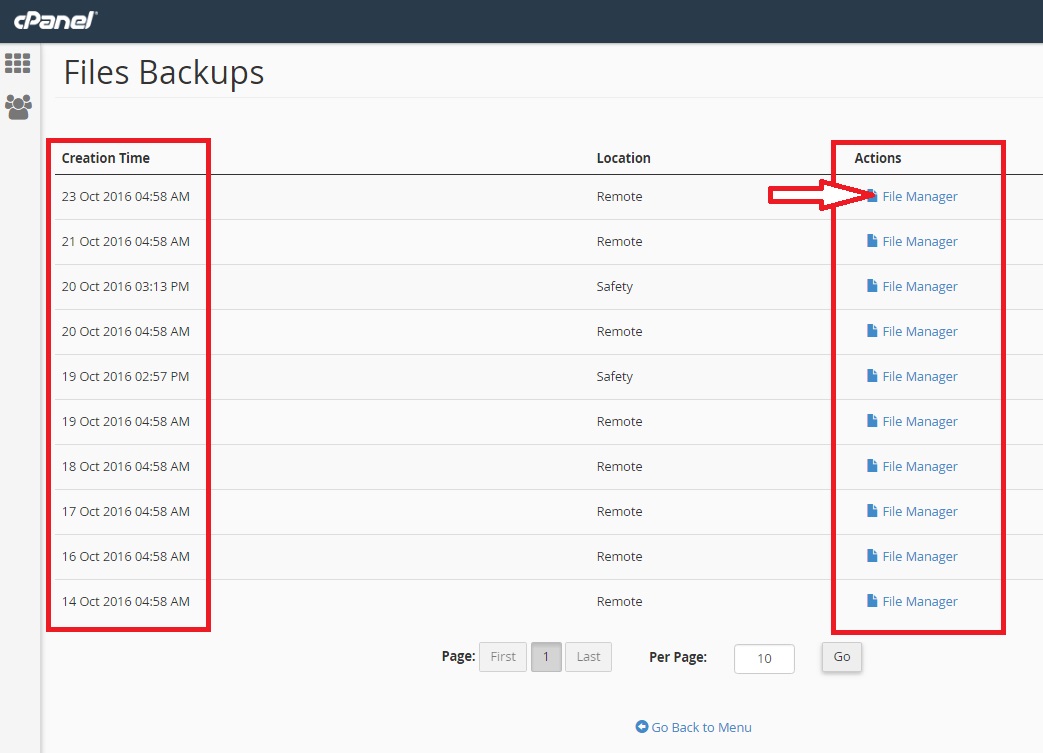Viewport: 1043px width, 753px height.
Task: Click Remote location of 23 Oct backup
Action: click(x=619, y=196)
